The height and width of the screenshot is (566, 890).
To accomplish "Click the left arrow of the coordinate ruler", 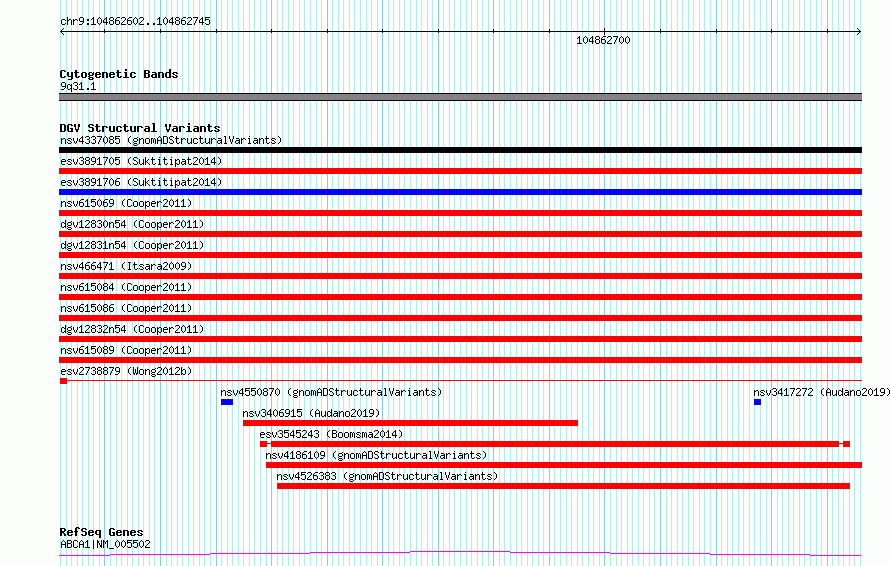I will [x=62, y=32].
